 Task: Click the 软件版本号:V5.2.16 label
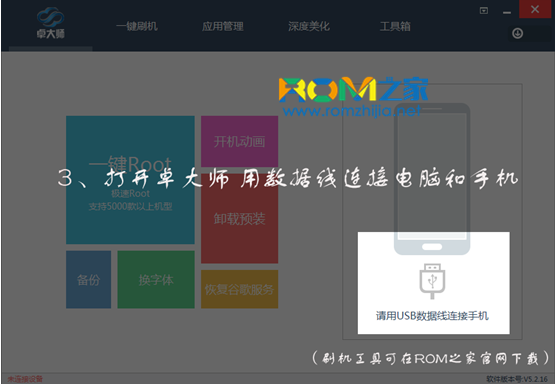pyautogui.click(x=517, y=379)
